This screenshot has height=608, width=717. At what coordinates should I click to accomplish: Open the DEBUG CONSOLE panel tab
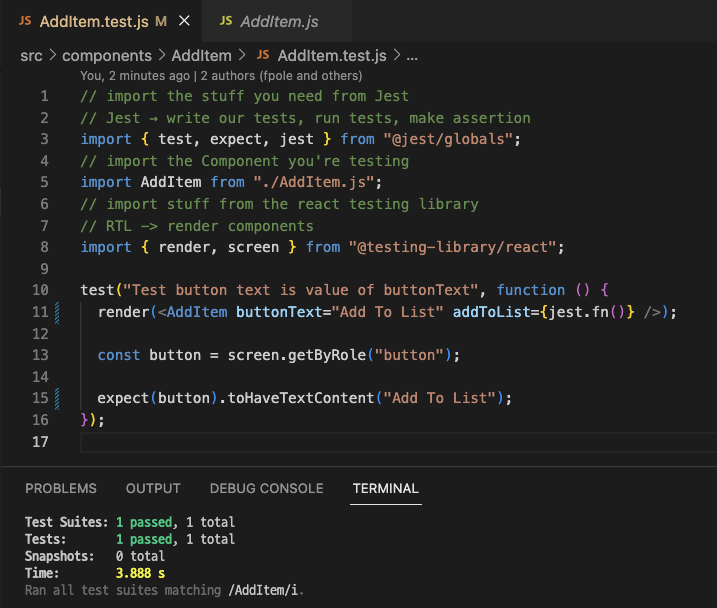pos(267,488)
